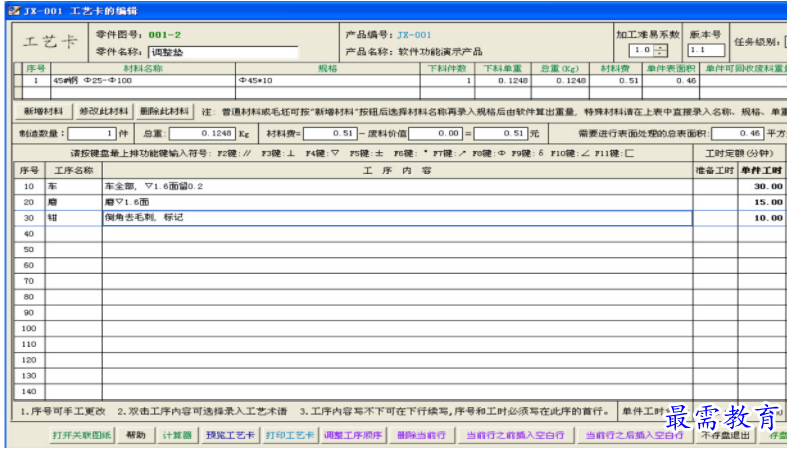
Task: Select row selector of material row 1
Action: coord(18,80)
